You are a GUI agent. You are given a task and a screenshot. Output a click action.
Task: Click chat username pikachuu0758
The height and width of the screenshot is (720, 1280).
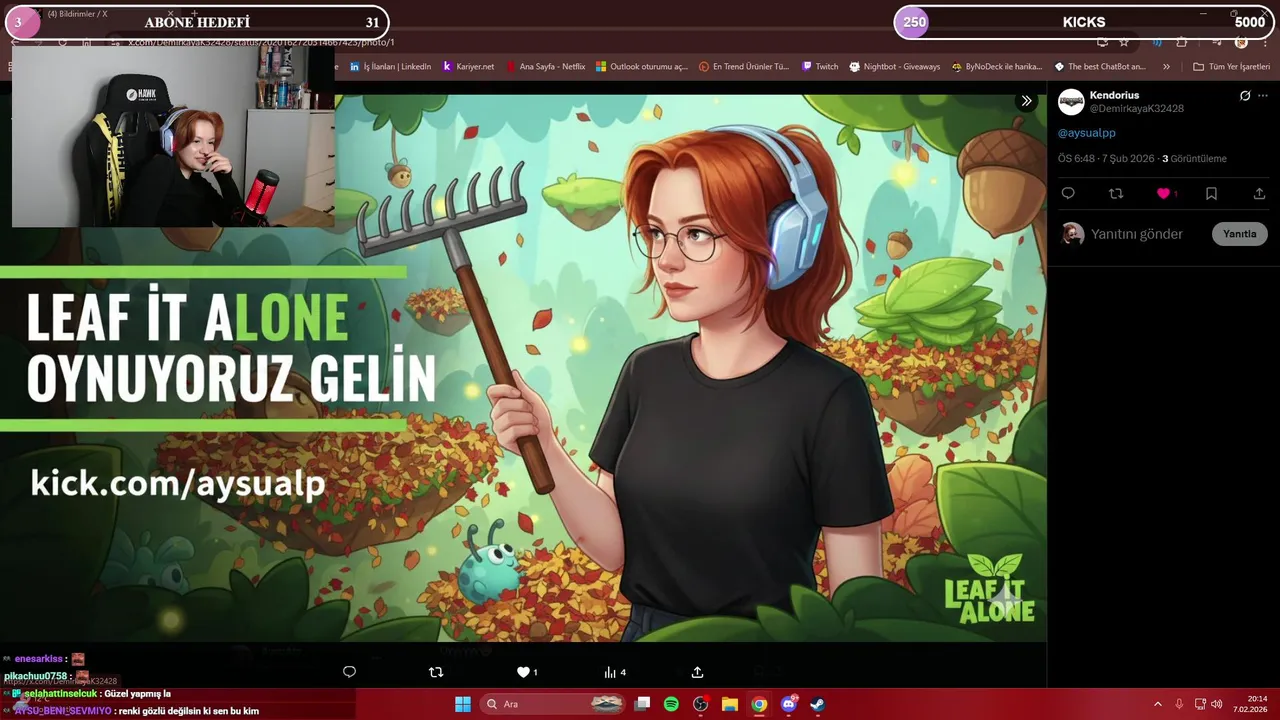[36, 676]
